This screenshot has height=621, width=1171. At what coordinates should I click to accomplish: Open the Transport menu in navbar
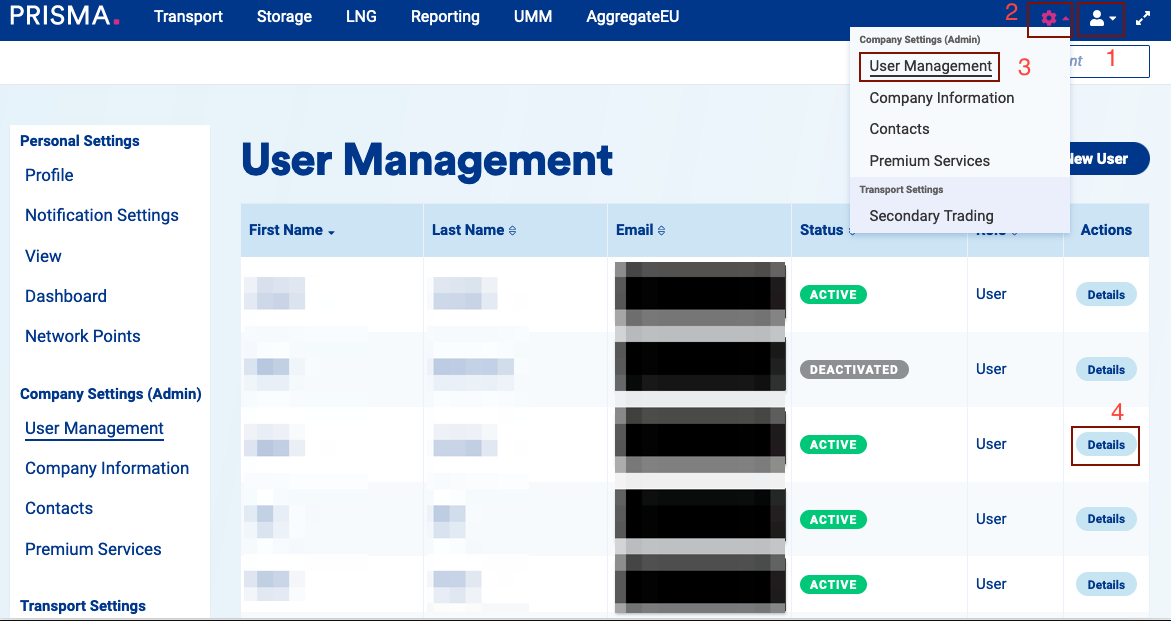(x=188, y=17)
